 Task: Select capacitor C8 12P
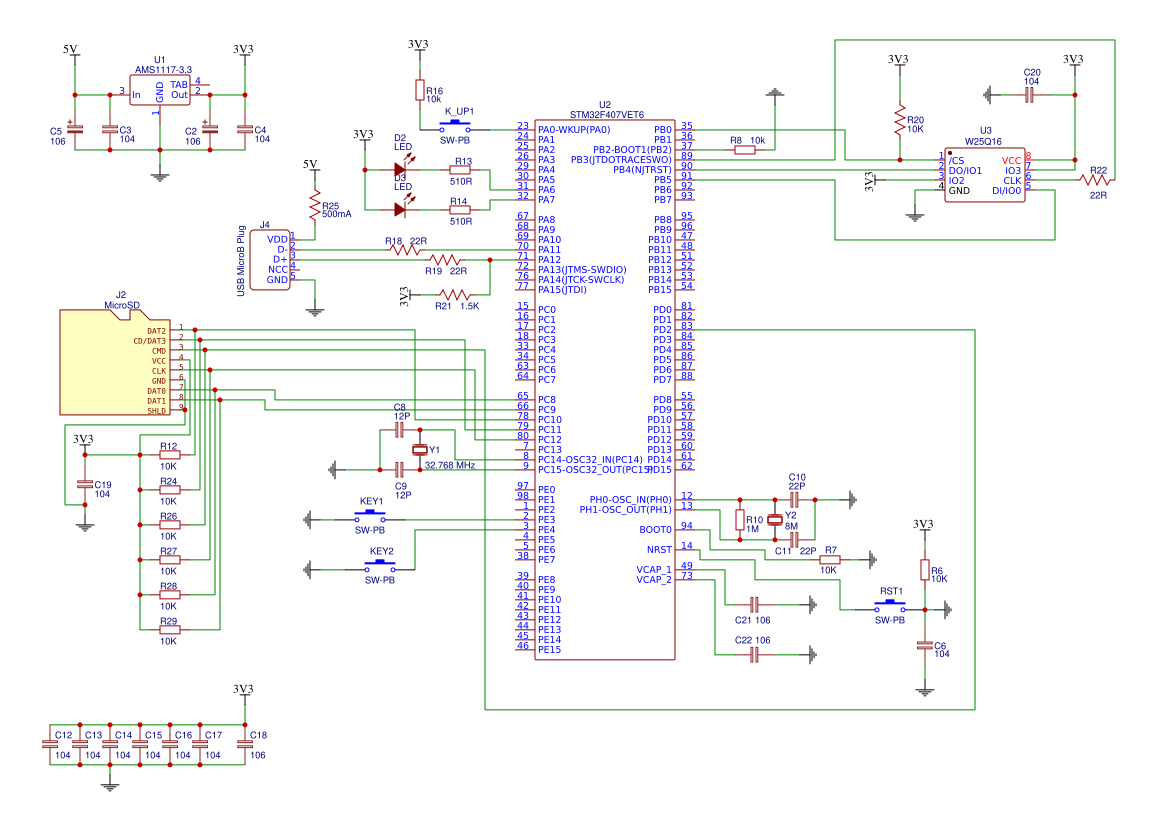click(400, 430)
